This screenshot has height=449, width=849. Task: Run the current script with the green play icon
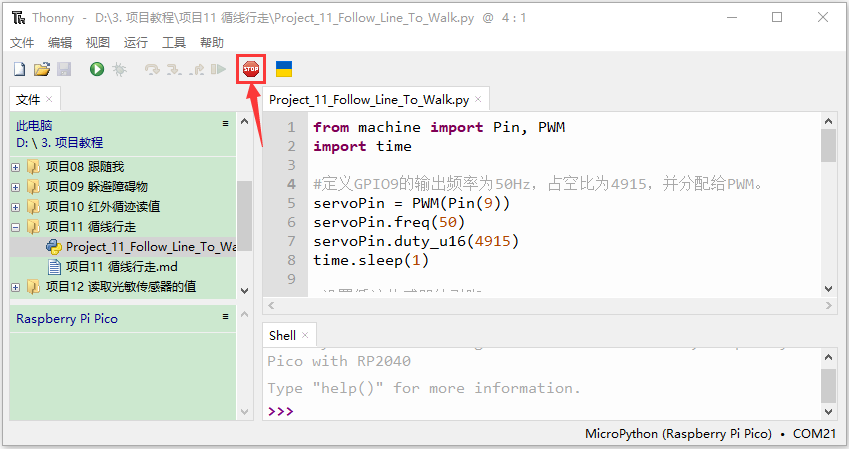pos(97,69)
